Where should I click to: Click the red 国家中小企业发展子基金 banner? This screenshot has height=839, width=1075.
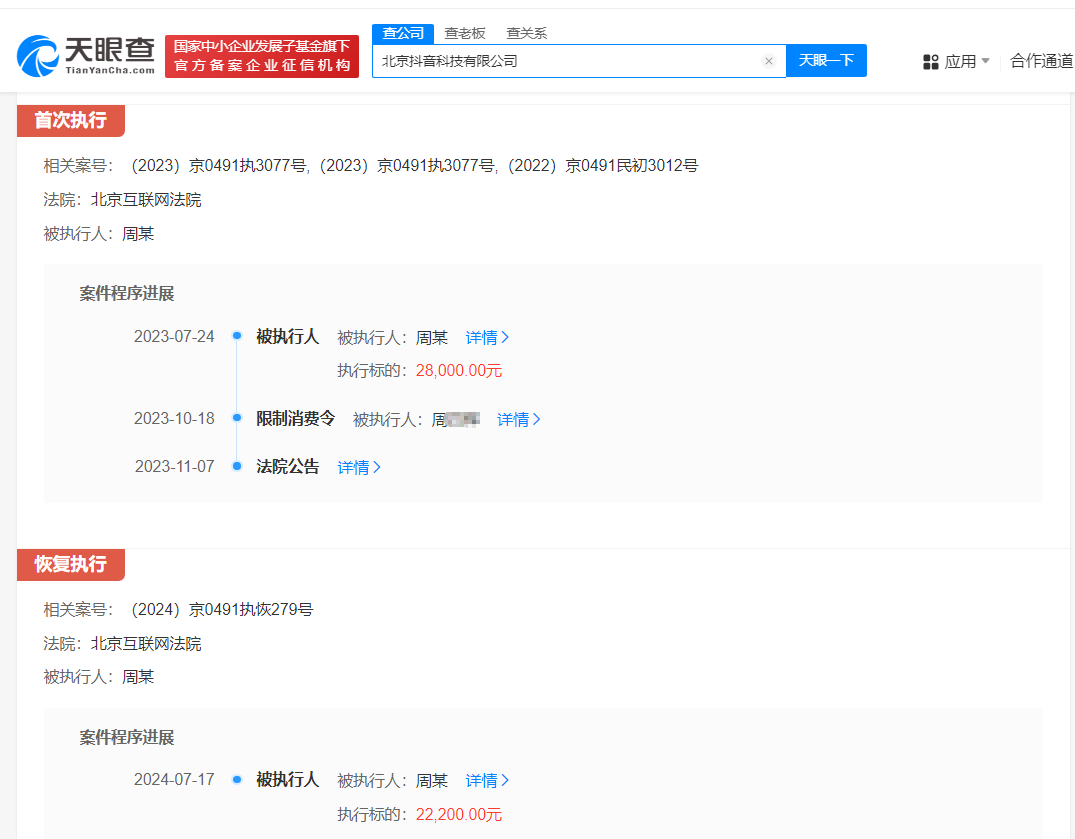pos(261,56)
